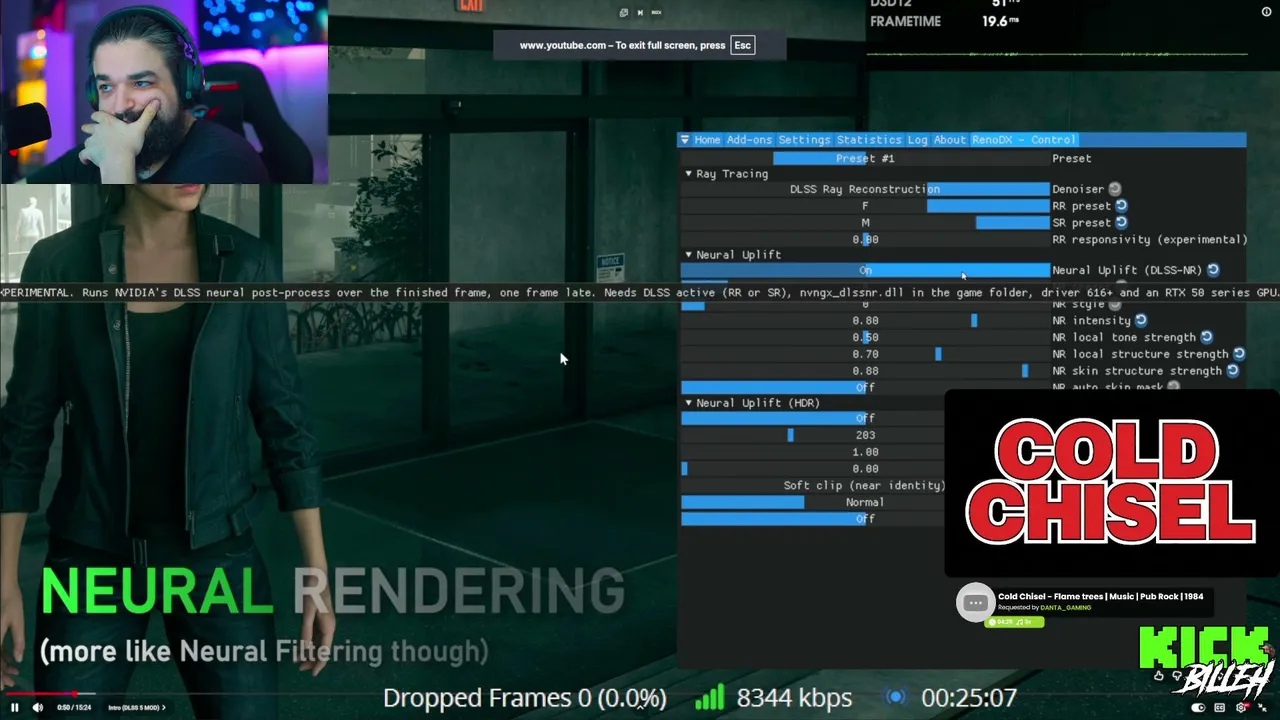Switch to the About tab
This screenshot has height=720, width=1280.
tap(950, 140)
